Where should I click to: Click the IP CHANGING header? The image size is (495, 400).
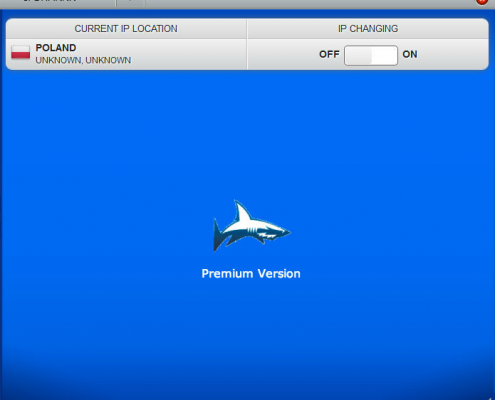tap(368, 29)
